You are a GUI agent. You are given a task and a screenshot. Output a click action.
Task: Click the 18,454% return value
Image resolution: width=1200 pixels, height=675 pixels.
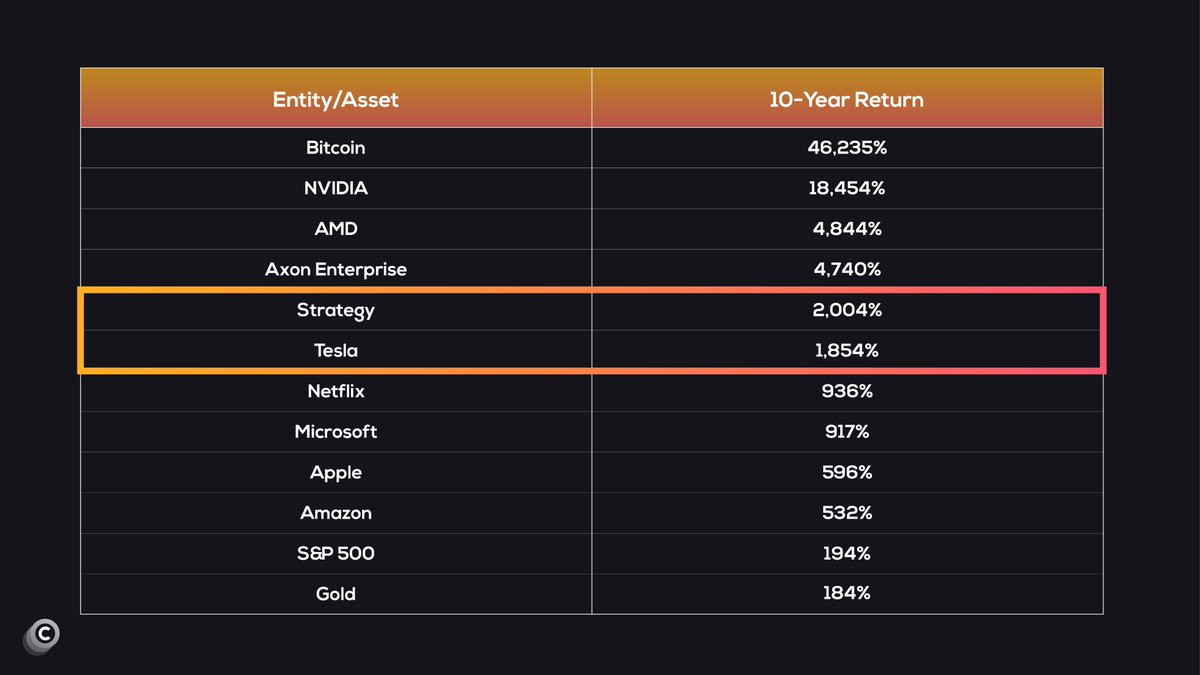[x=847, y=188]
